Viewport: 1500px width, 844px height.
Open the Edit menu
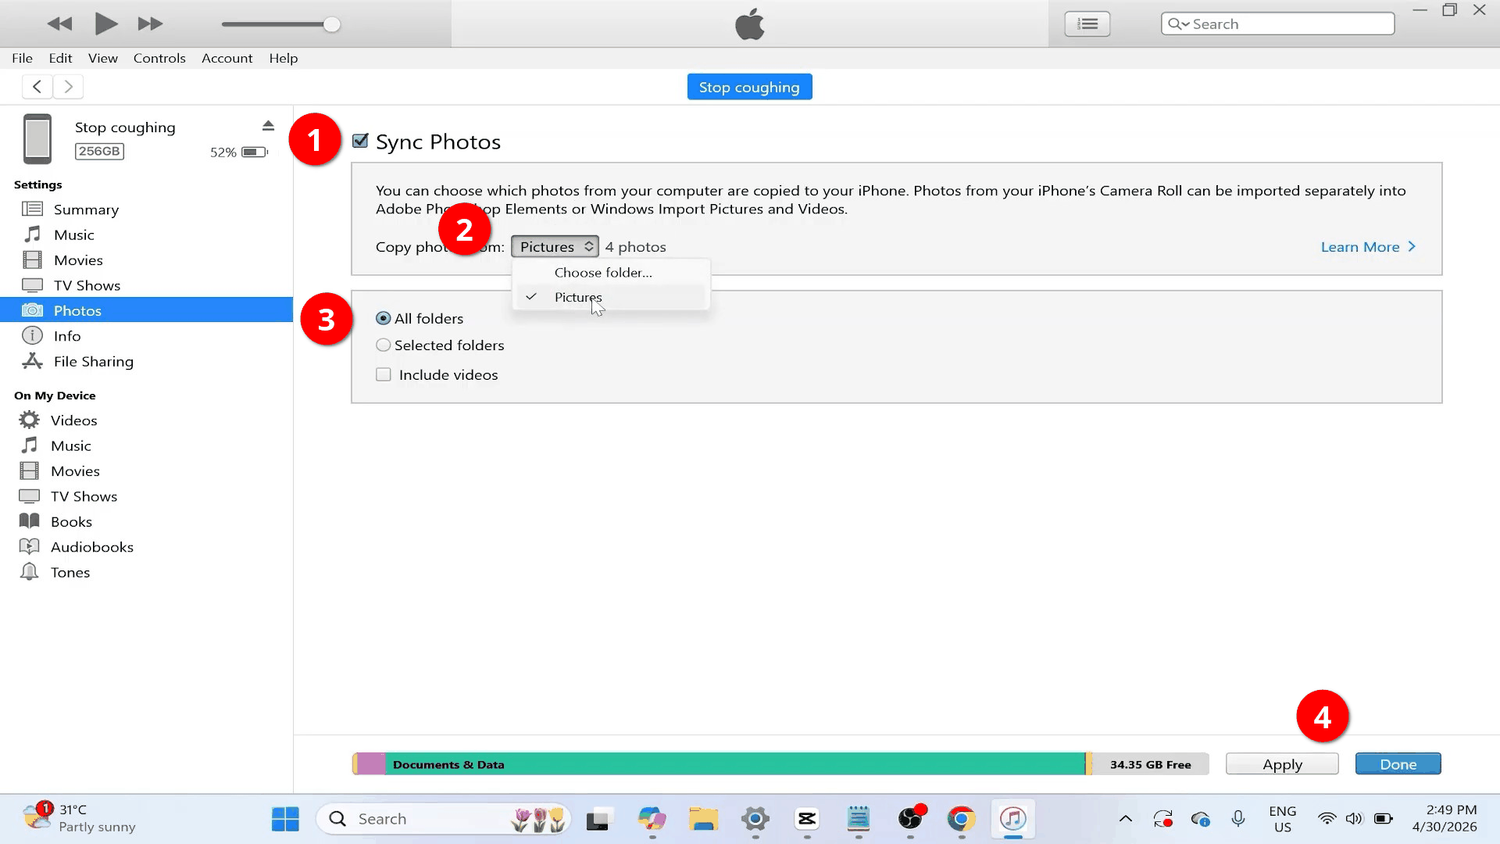(x=60, y=58)
